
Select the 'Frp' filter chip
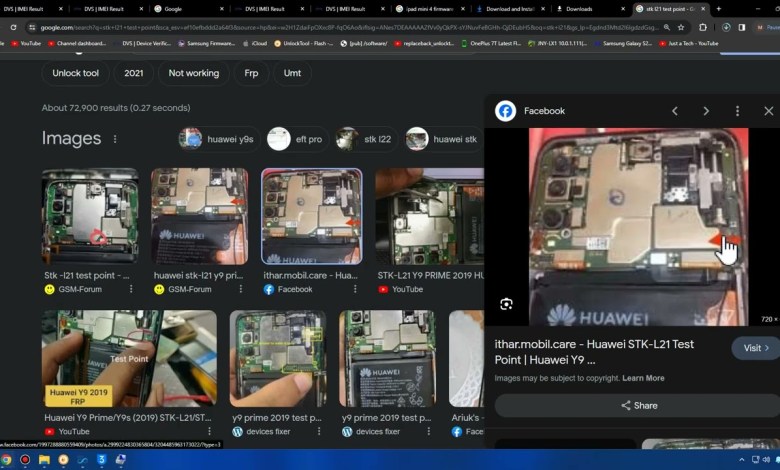pos(251,73)
